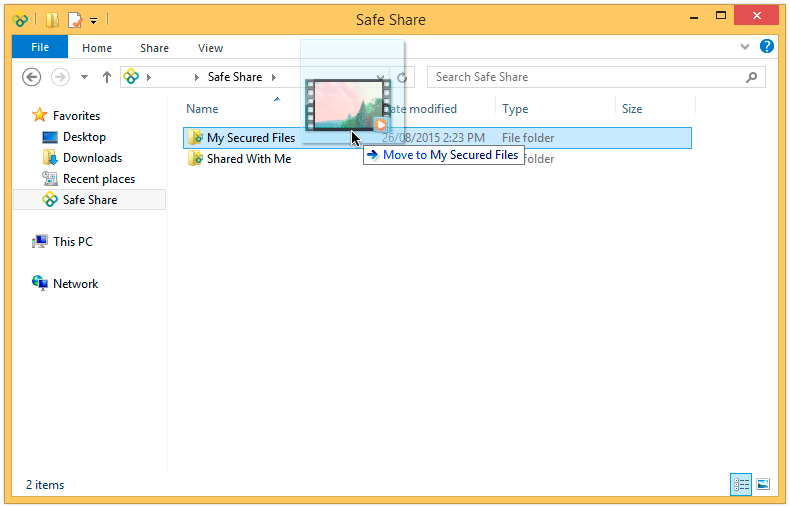Open the File menu

(x=40, y=47)
